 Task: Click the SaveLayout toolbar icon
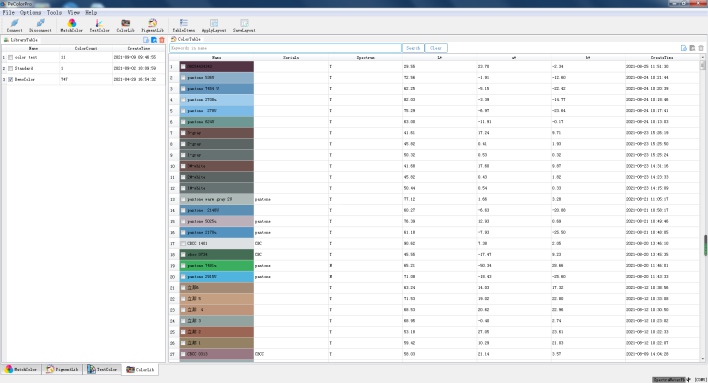[x=244, y=25]
